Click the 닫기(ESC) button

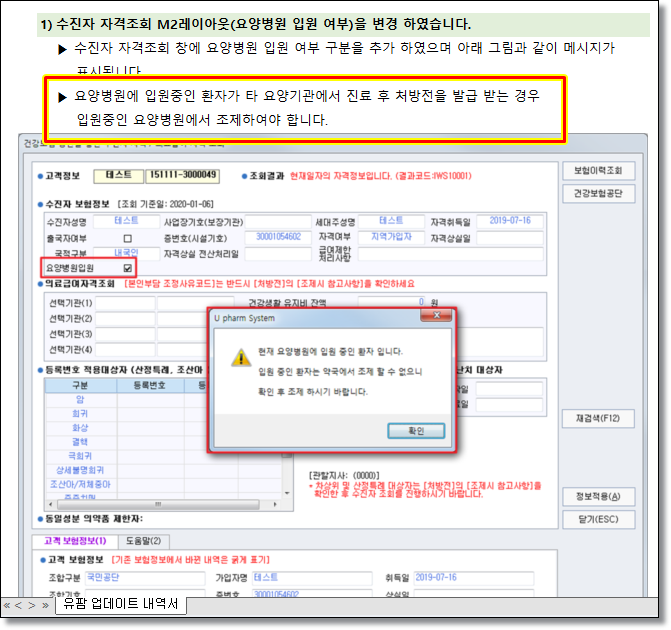pyautogui.click(x=598, y=519)
